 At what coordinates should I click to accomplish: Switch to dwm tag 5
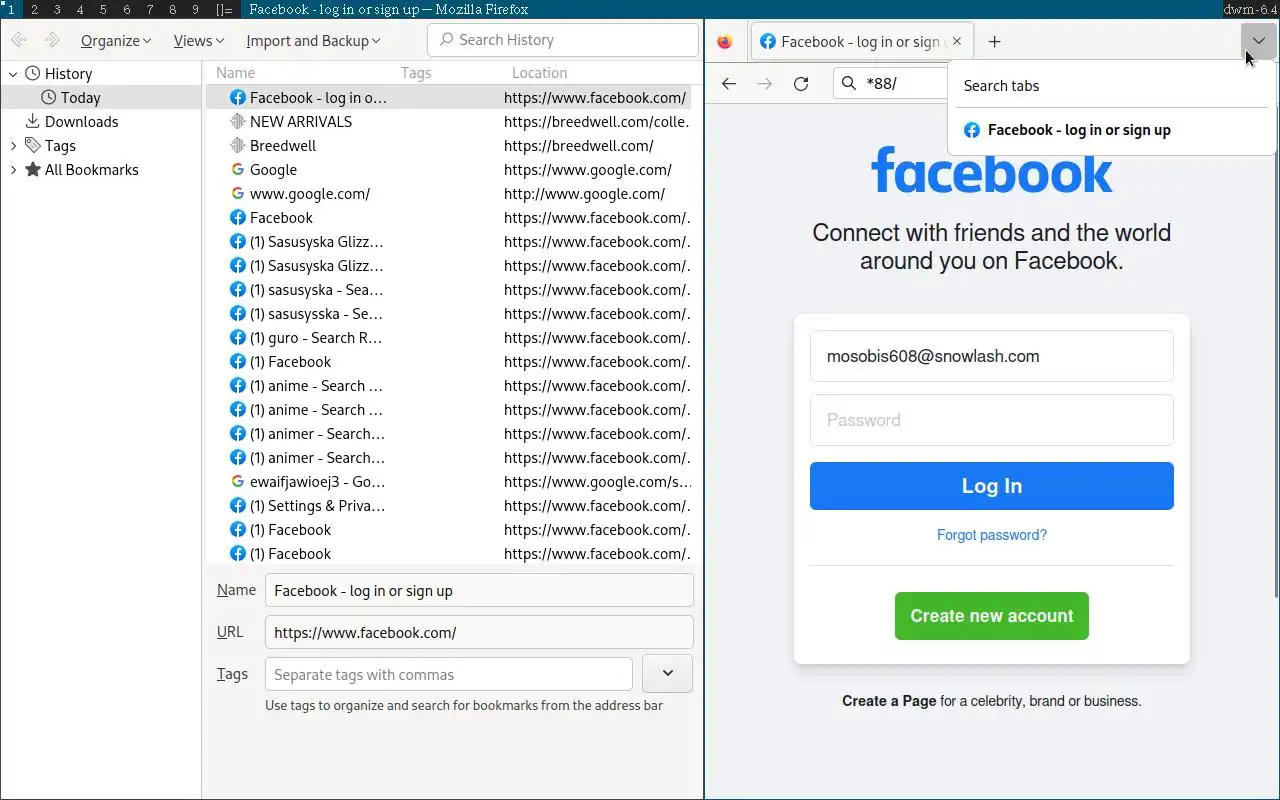click(103, 9)
